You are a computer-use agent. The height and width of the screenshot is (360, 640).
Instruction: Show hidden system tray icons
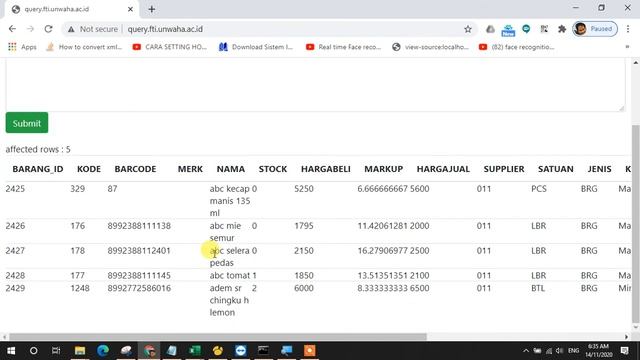(526, 351)
